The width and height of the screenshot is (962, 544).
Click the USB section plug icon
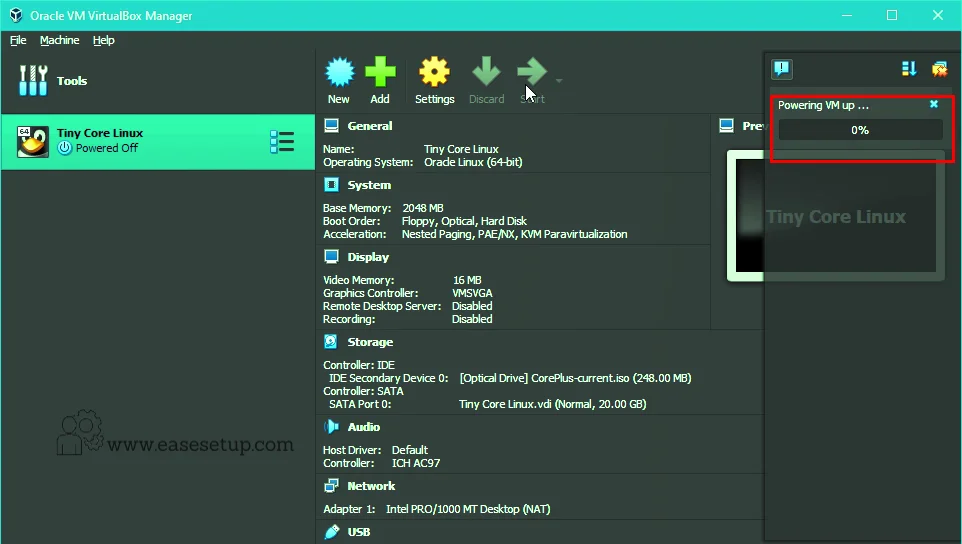[x=332, y=531]
